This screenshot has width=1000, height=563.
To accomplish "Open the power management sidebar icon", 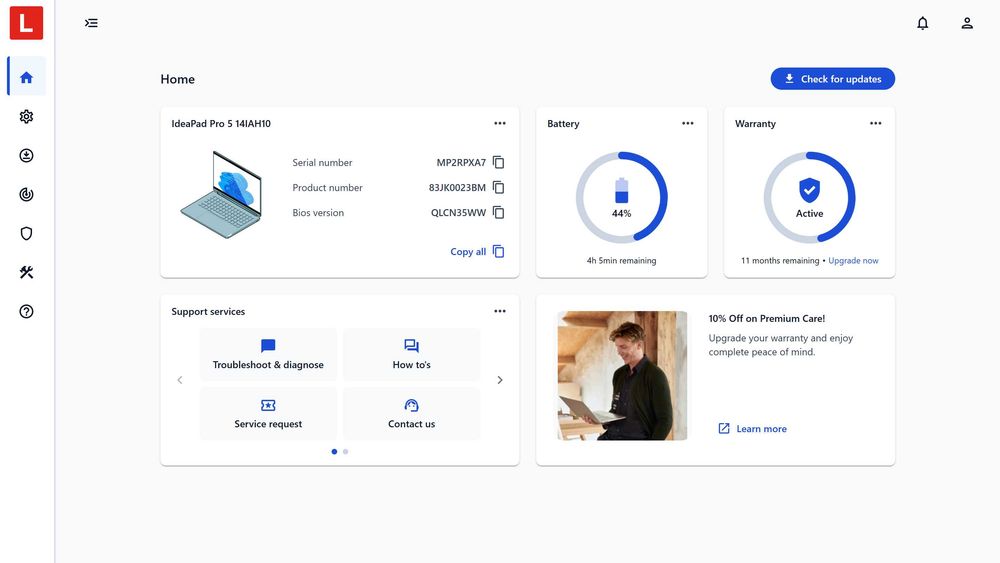I will point(26,194).
